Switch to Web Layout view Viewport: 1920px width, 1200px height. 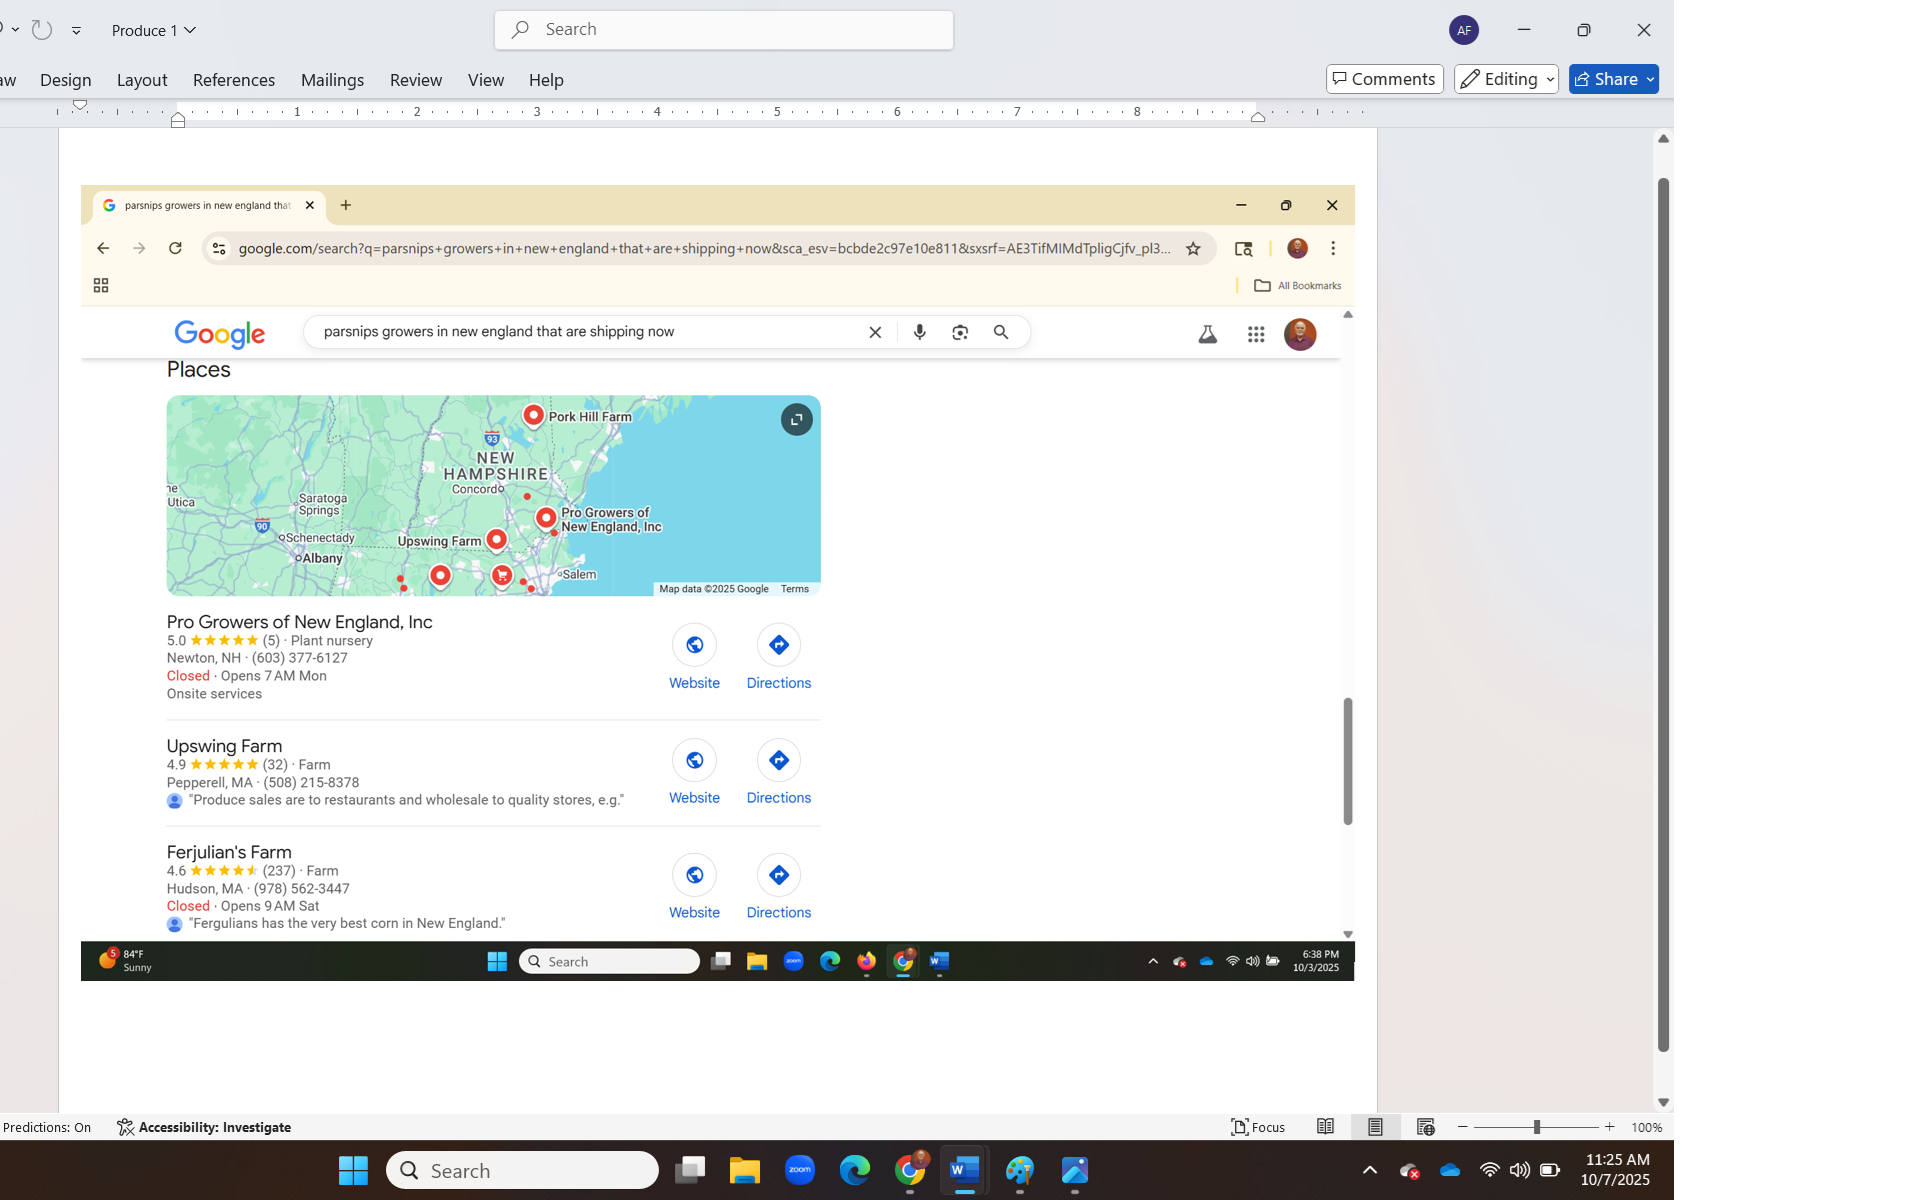(1426, 1127)
